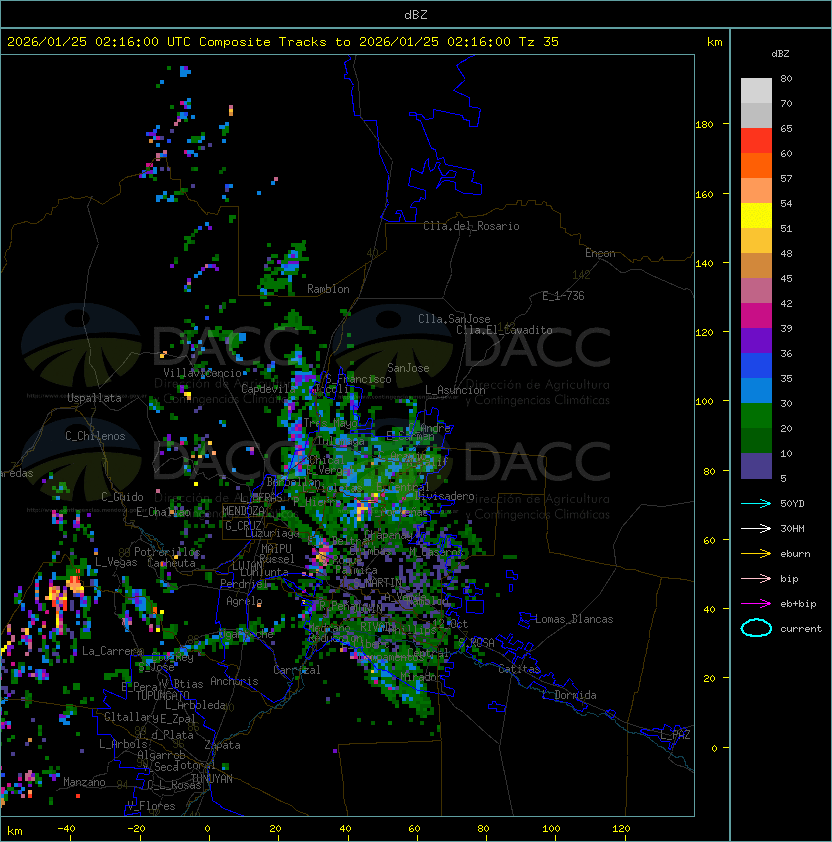Click the 'C_Chilenos' map label
This screenshot has height=842, width=832.
pyautogui.click(x=95, y=436)
